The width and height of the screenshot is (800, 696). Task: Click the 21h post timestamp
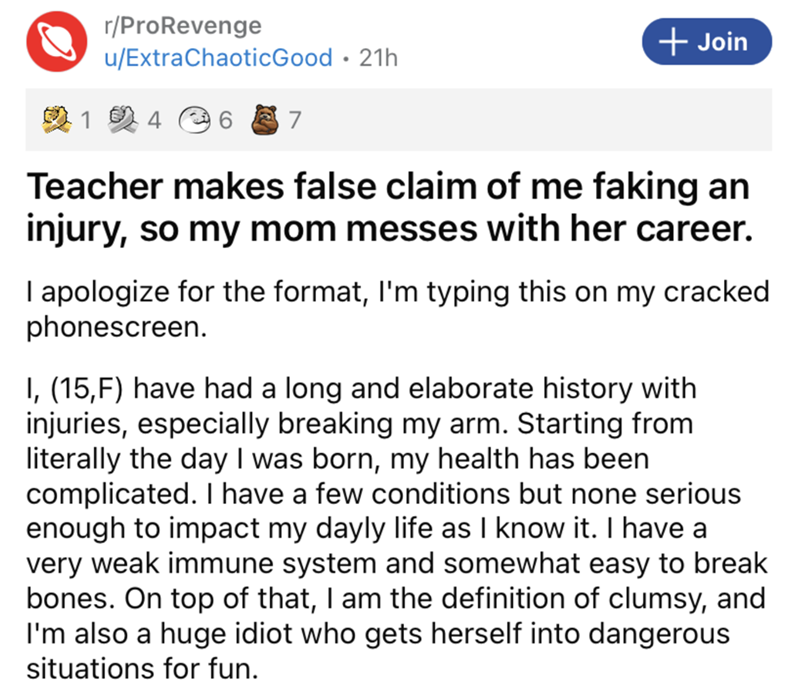[377, 57]
